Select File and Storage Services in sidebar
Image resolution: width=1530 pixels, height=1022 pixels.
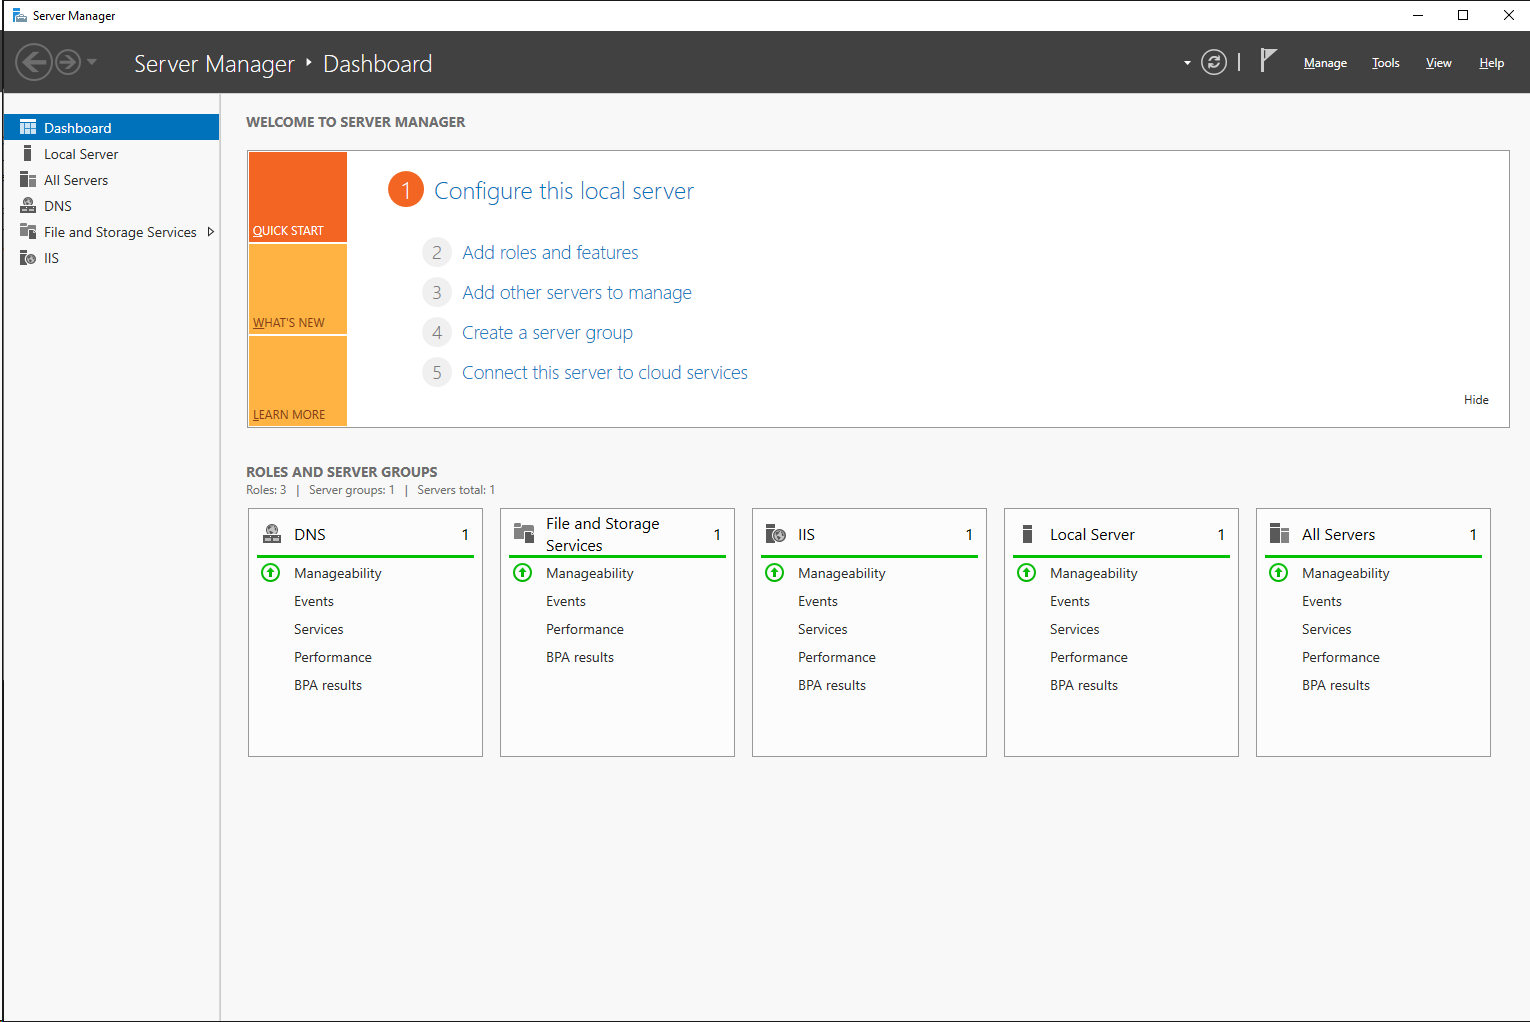coord(120,232)
